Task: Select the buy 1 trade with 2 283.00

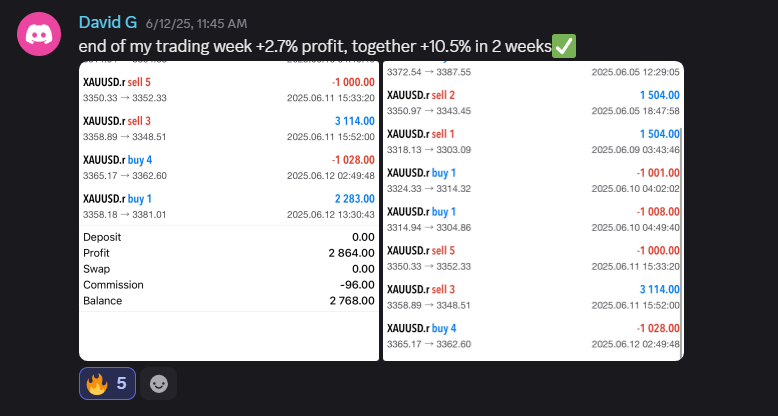Action: pos(229,207)
